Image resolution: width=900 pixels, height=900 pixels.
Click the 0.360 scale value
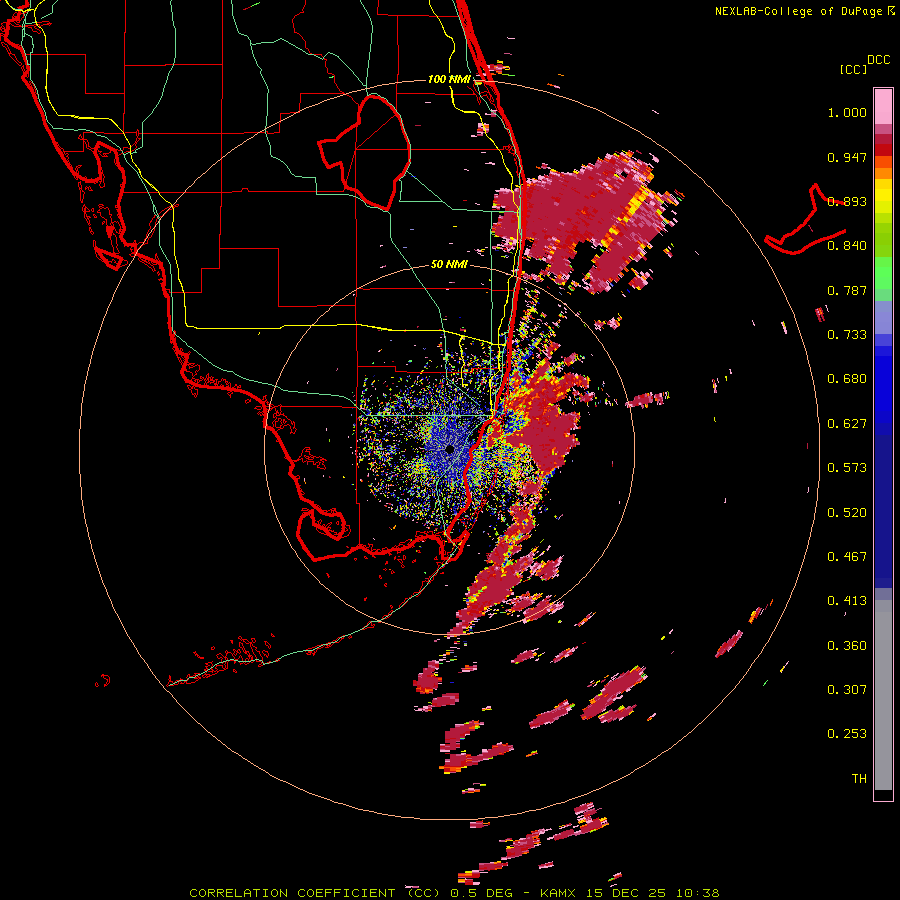(847, 646)
